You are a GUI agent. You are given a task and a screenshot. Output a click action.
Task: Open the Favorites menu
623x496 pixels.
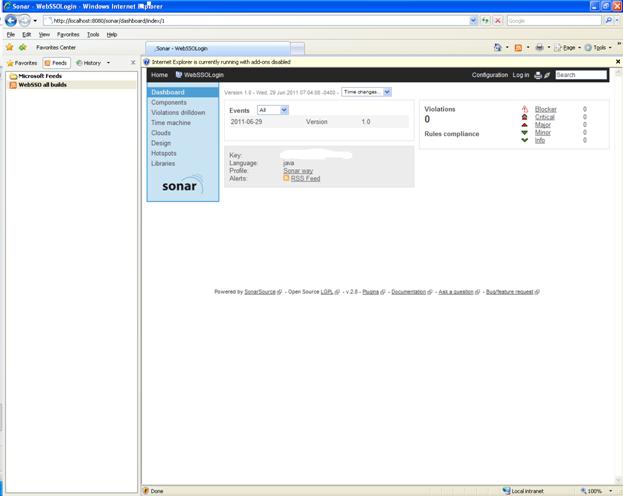pos(68,35)
